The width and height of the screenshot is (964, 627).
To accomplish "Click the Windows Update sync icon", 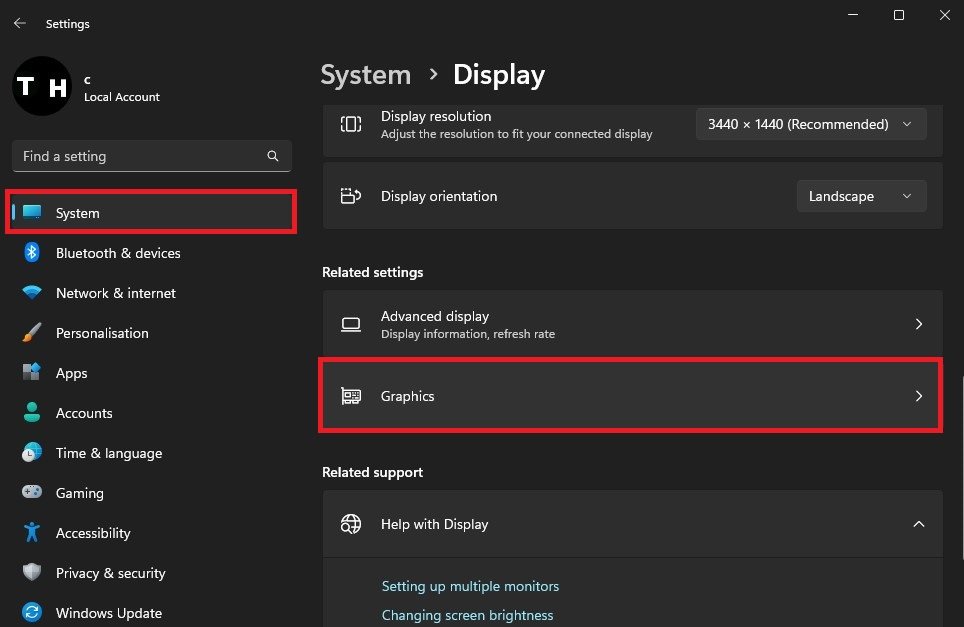I will (x=32, y=613).
